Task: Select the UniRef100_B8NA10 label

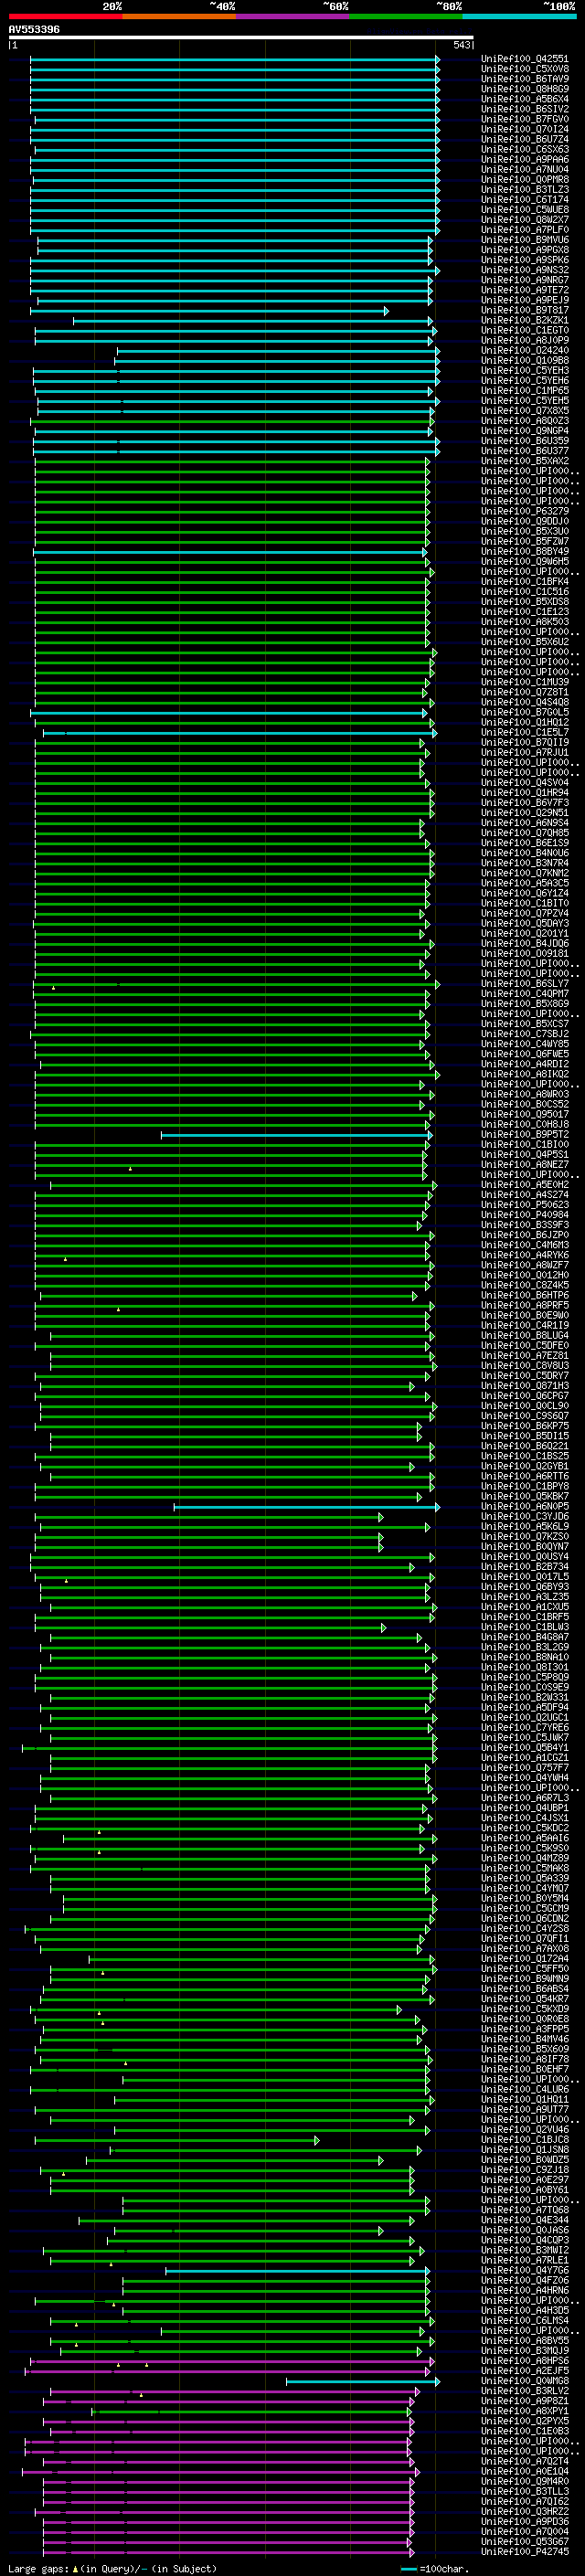Action: pos(524,1658)
